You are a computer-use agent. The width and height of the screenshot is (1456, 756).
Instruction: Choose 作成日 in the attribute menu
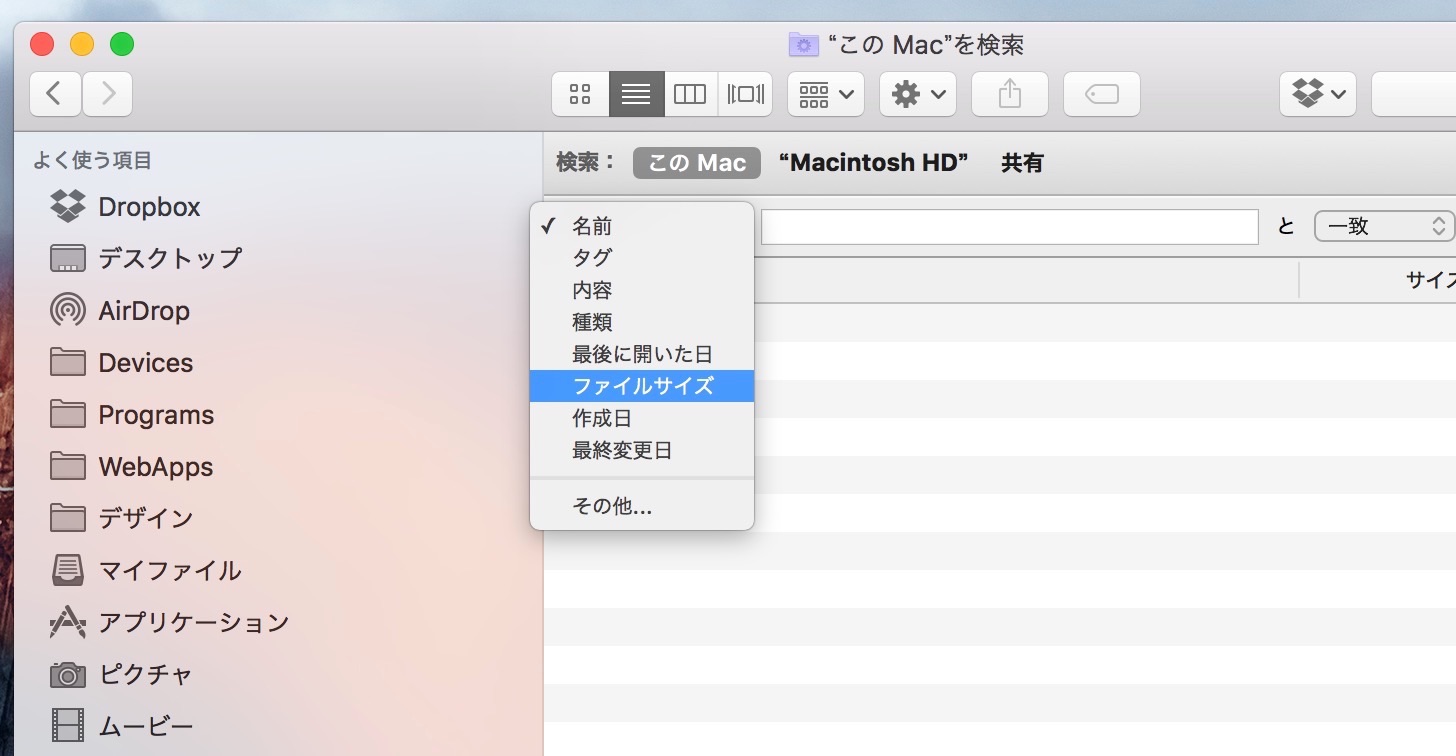642,418
